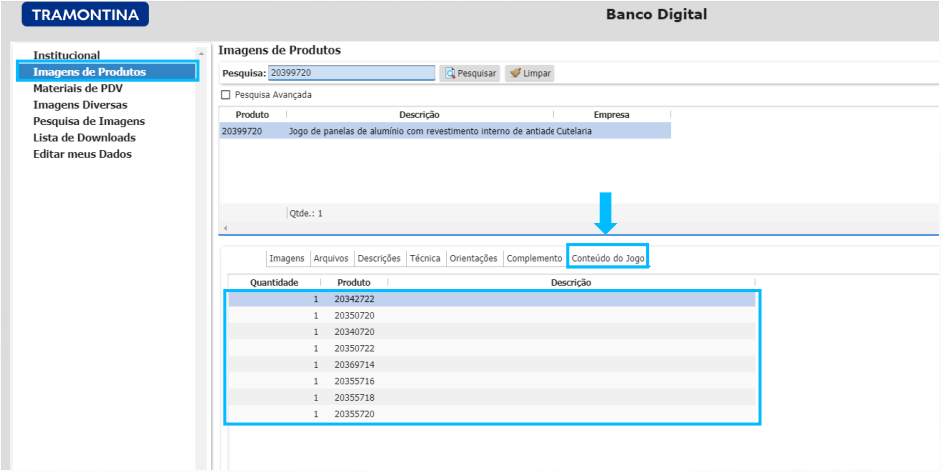Open the Conteúdo do Jogo tab
The height and width of the screenshot is (472, 941).
pyautogui.click(x=608, y=258)
